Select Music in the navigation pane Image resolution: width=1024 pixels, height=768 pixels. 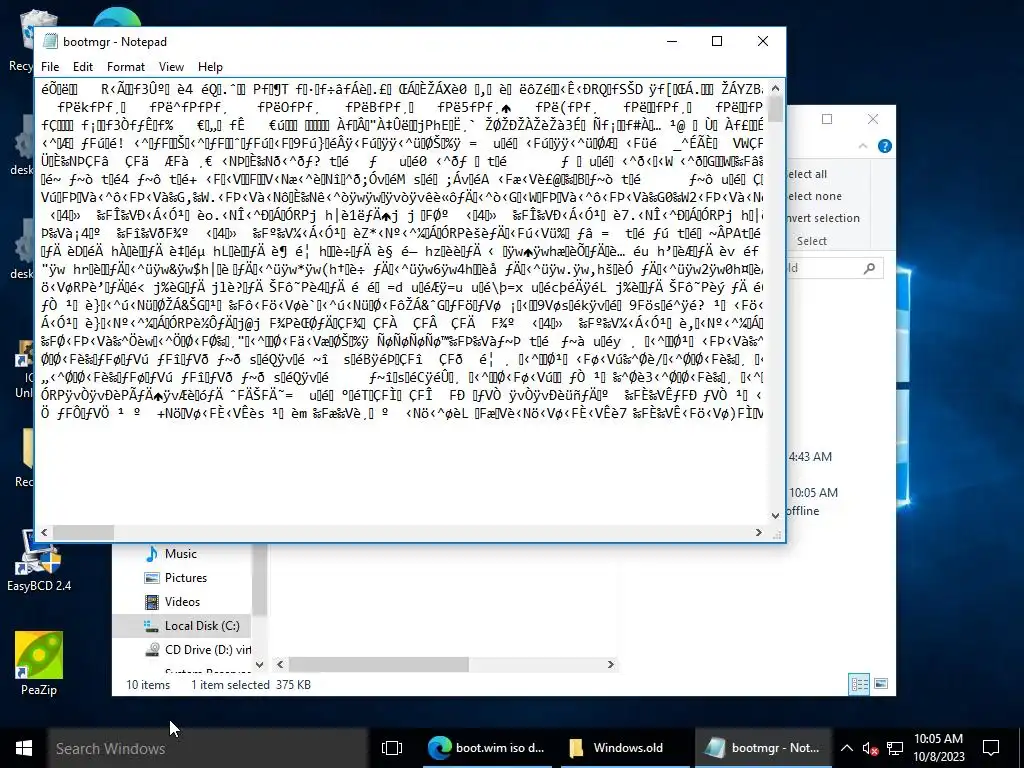pyautogui.click(x=180, y=554)
